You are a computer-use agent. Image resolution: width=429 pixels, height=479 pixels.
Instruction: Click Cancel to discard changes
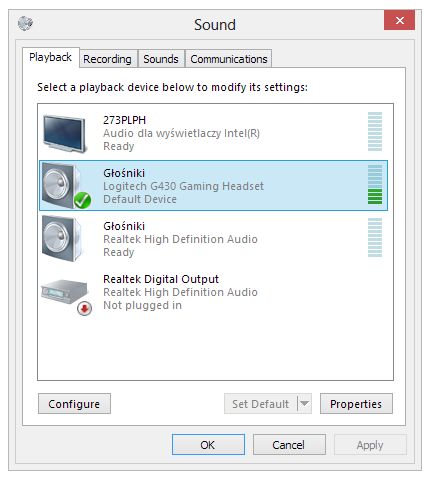click(x=289, y=444)
